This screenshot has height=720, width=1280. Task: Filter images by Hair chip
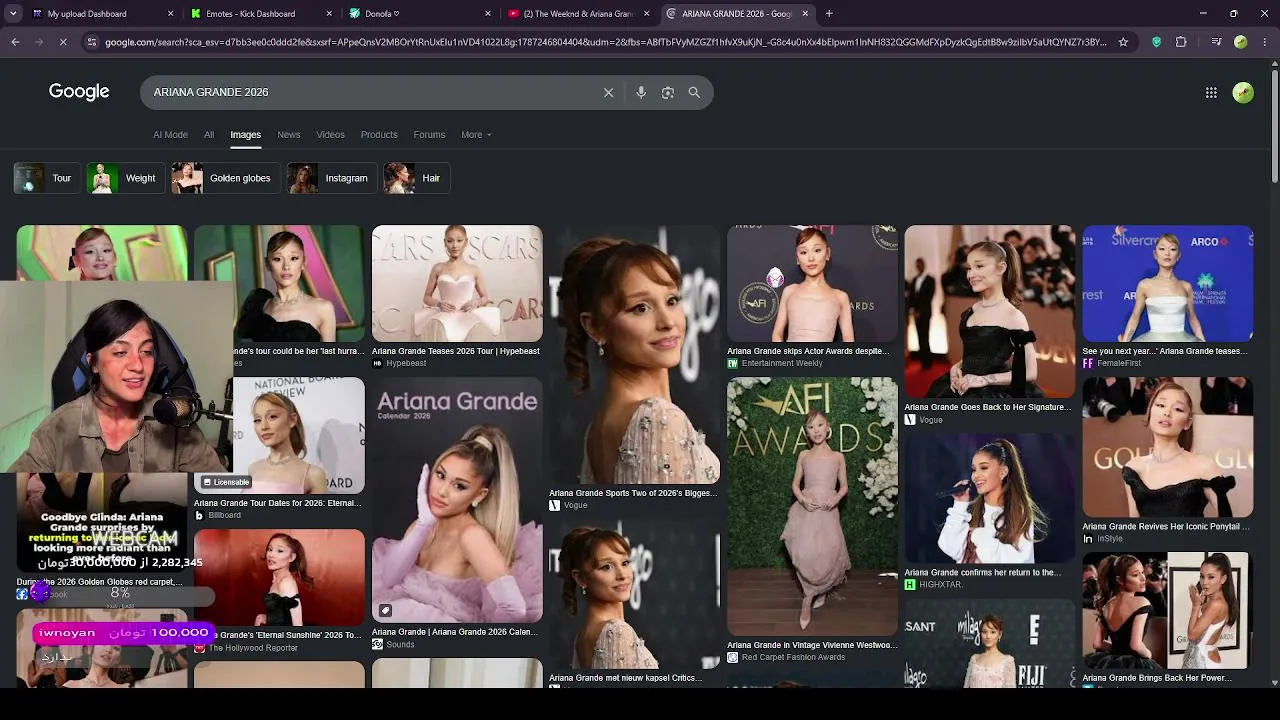point(416,178)
